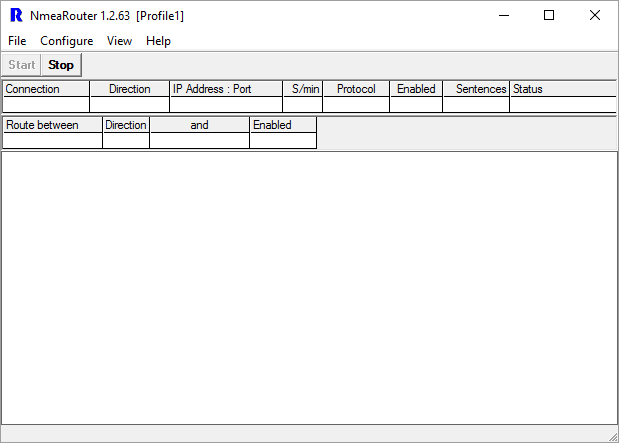Open the Help menu

[158, 41]
